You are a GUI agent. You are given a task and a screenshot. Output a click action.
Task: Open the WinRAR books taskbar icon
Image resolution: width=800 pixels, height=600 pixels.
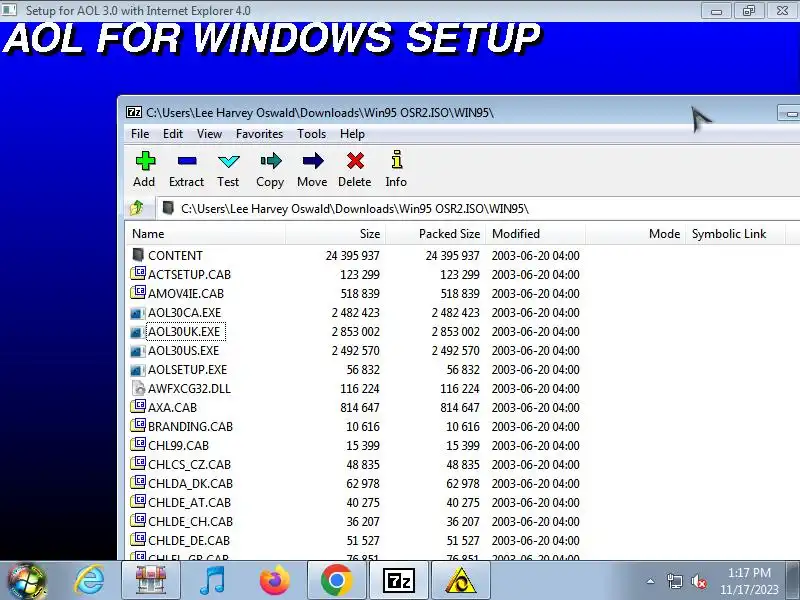[151, 581]
